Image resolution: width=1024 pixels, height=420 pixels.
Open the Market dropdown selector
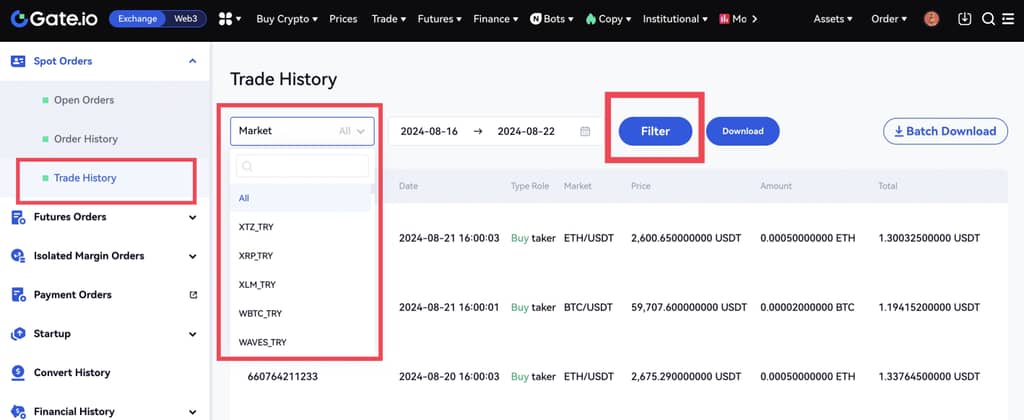302,131
